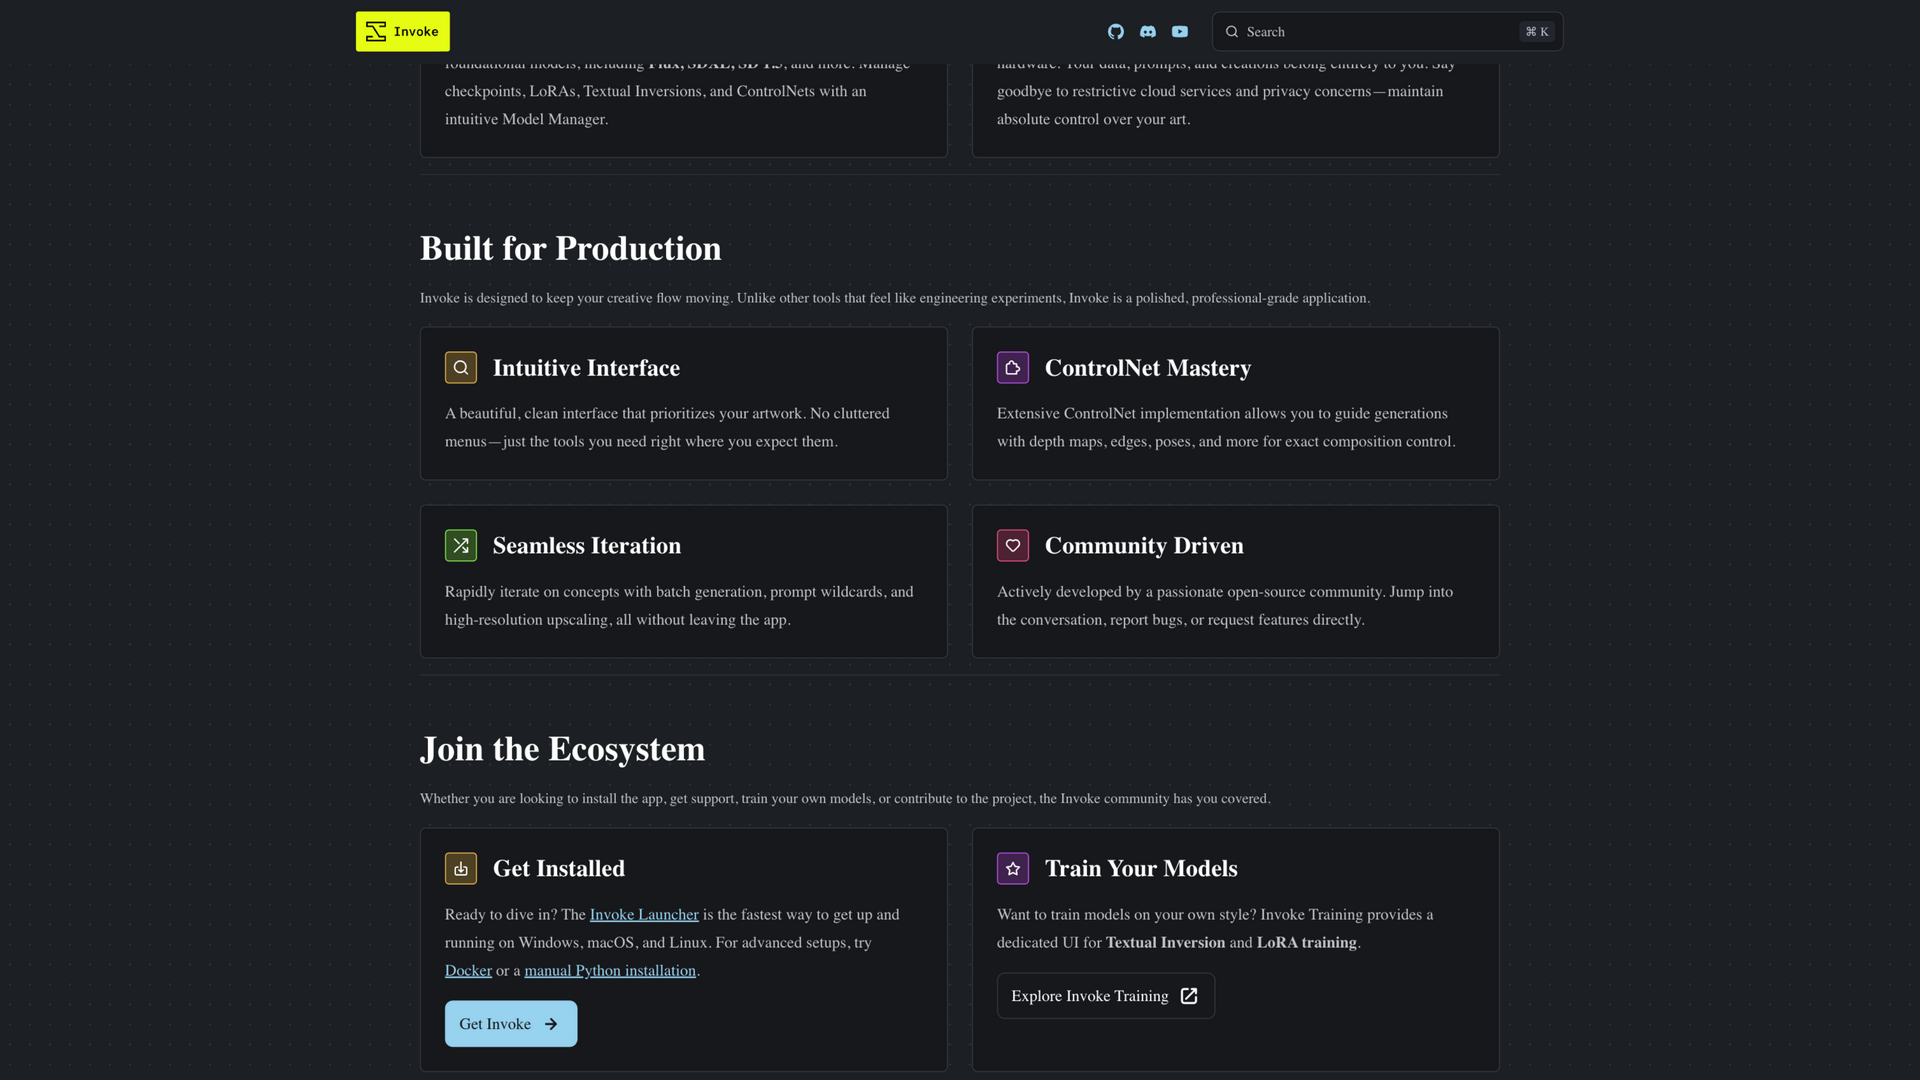Viewport: 1920px width, 1080px height.
Task: Open the manual Python installation link
Action: pos(610,971)
